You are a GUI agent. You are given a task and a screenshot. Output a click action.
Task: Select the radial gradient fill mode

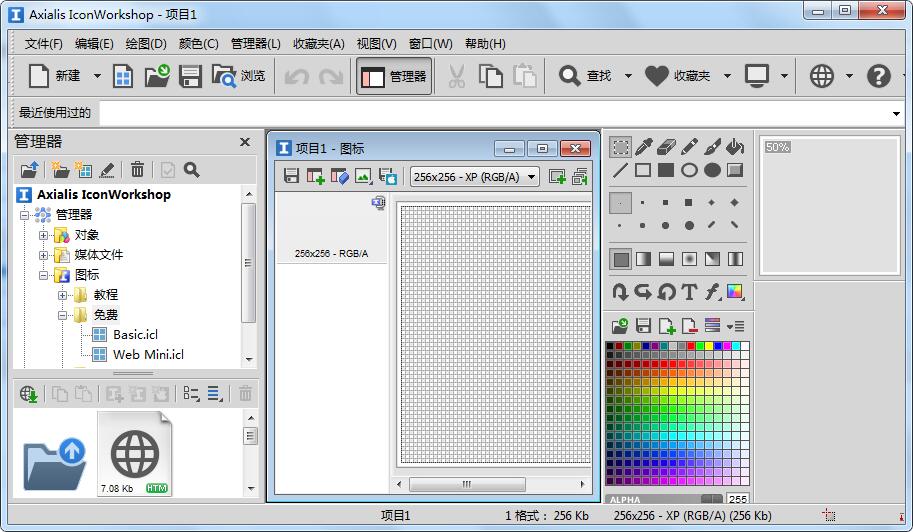click(689, 259)
